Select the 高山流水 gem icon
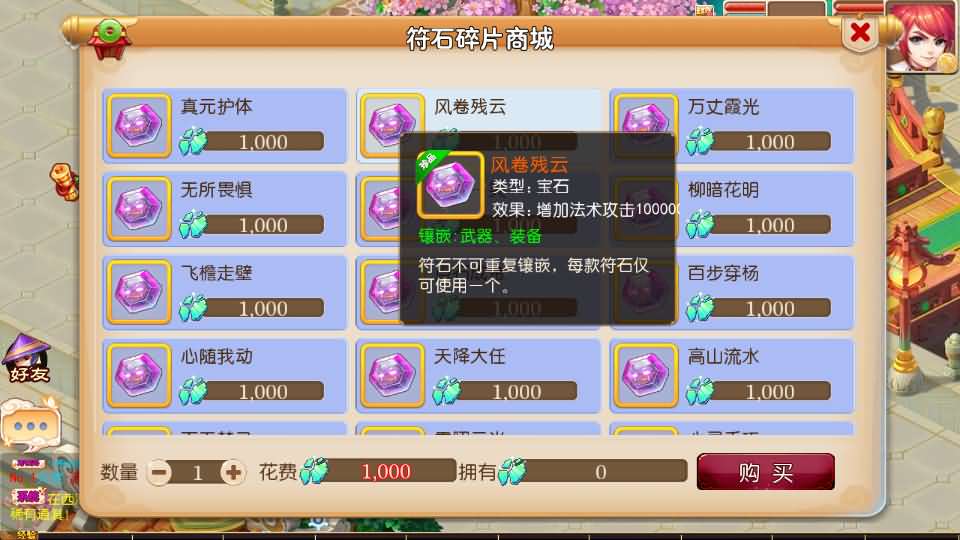Image resolution: width=960 pixels, height=540 pixels. 646,375
